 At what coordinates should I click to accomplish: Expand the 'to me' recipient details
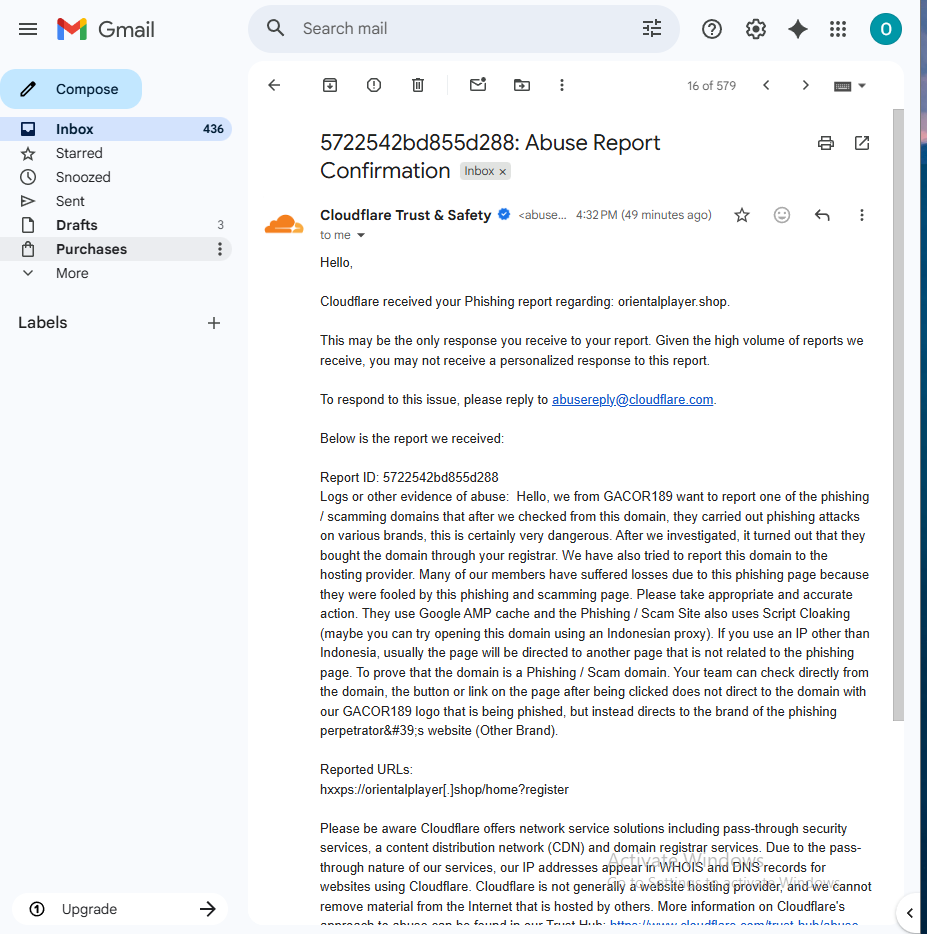360,235
